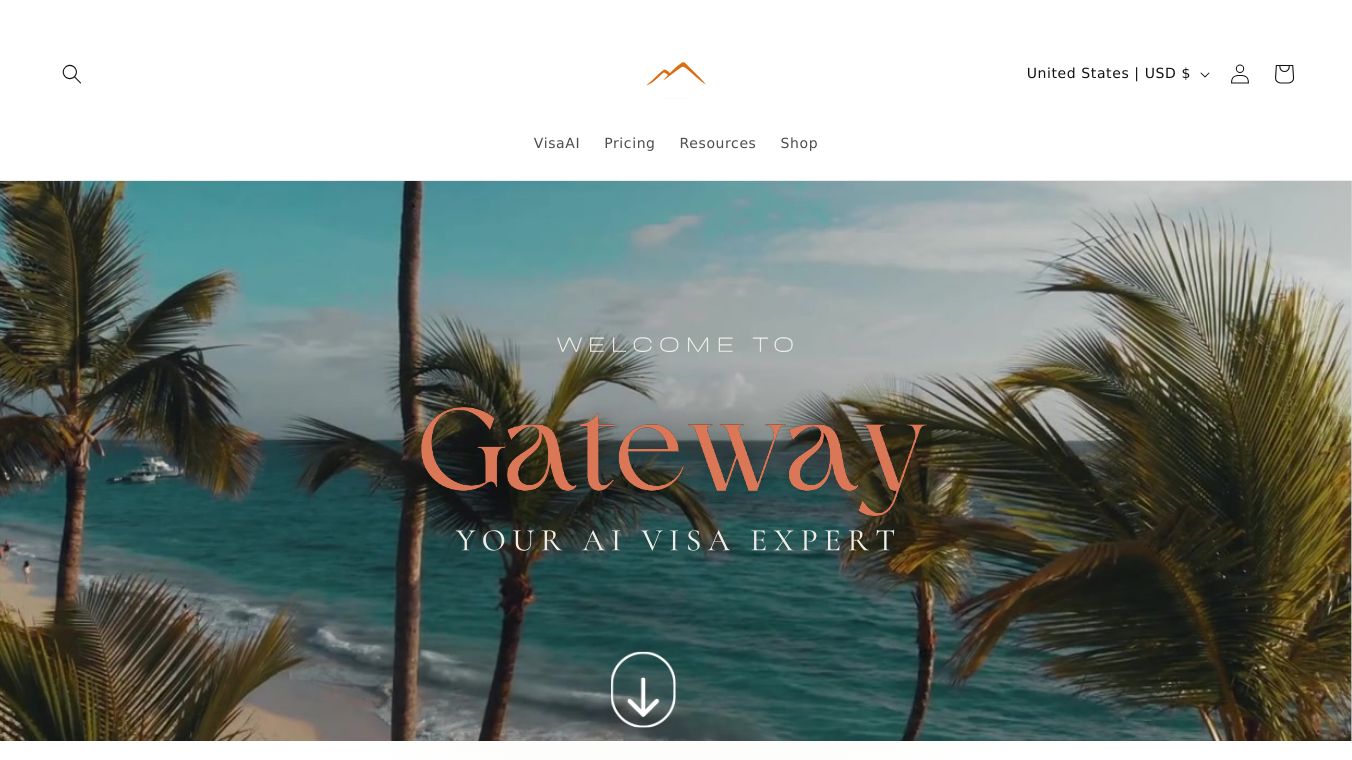Open the Resources menu link
Image resolution: width=1352 pixels, height=760 pixels.
pos(718,143)
